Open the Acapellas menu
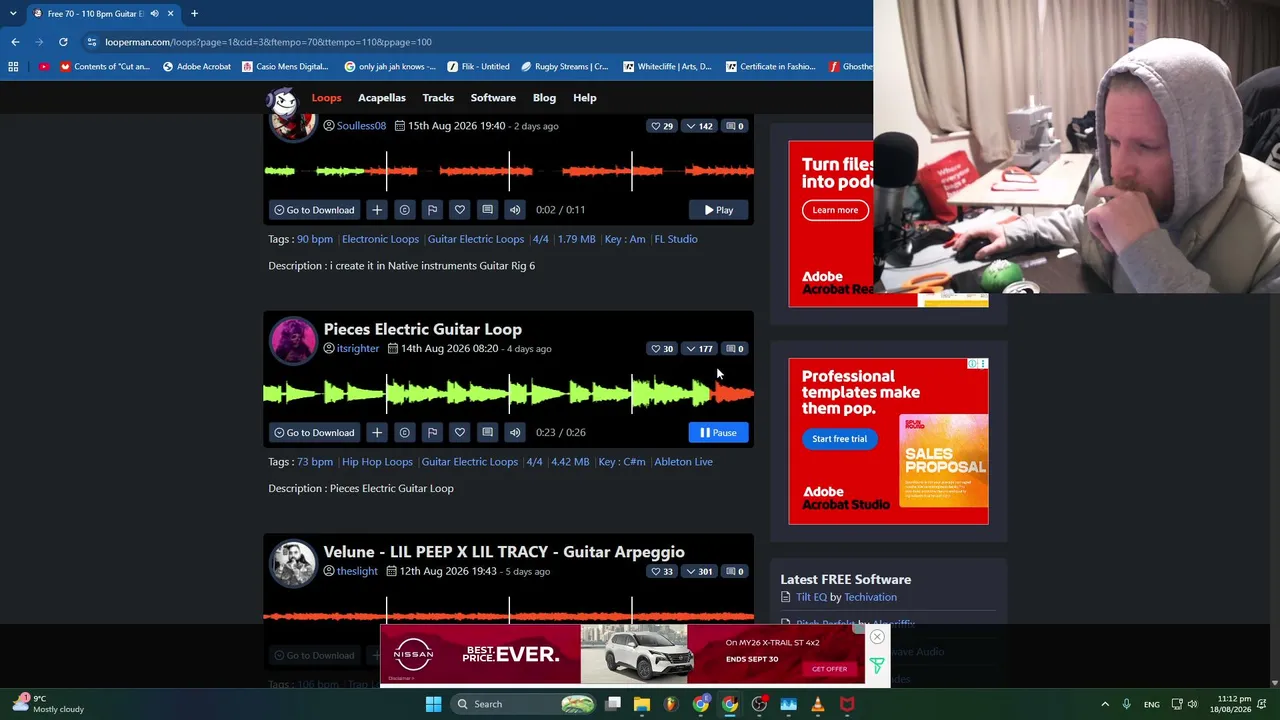1280x720 pixels. click(382, 98)
